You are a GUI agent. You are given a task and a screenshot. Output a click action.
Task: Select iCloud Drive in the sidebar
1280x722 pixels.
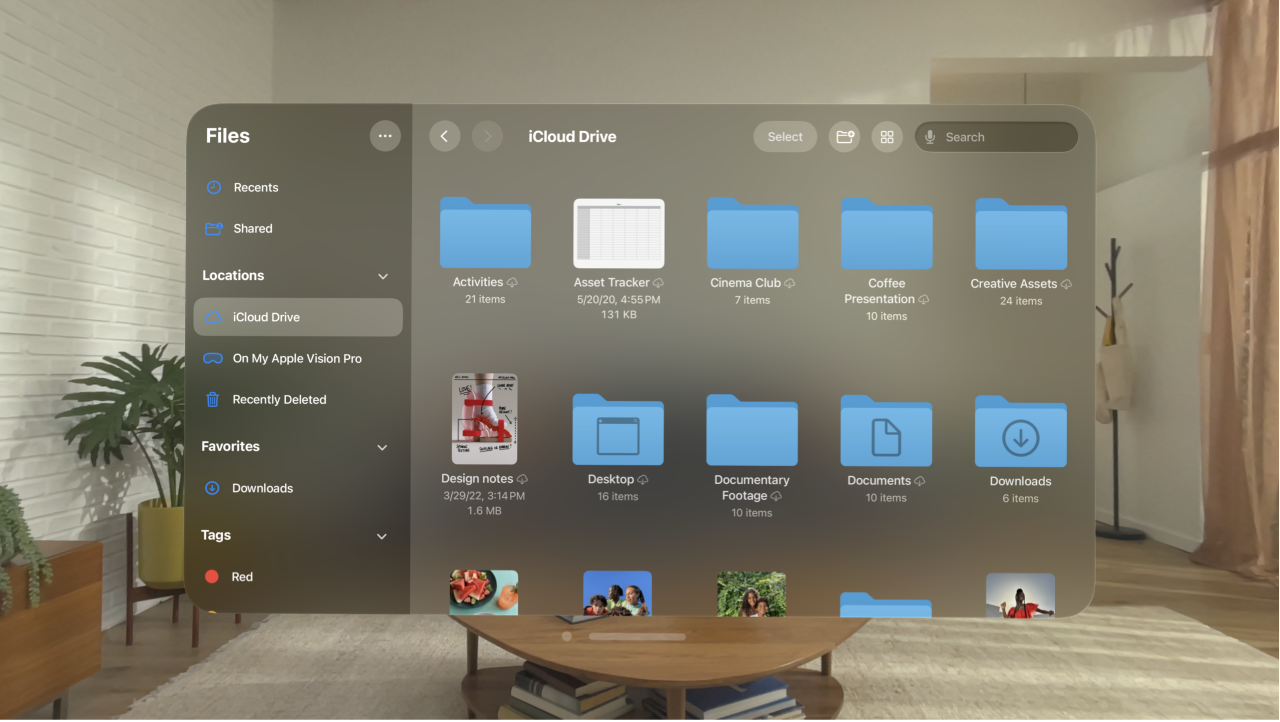tap(266, 317)
